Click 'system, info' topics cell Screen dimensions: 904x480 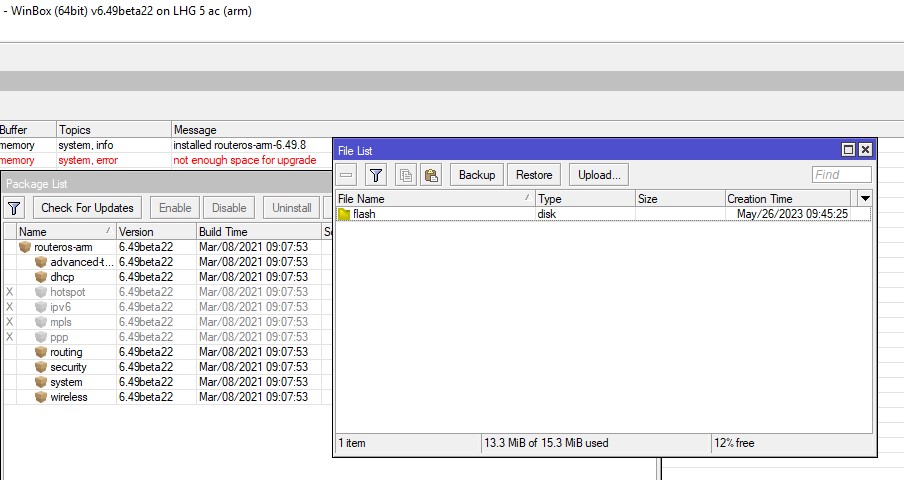[x=85, y=145]
